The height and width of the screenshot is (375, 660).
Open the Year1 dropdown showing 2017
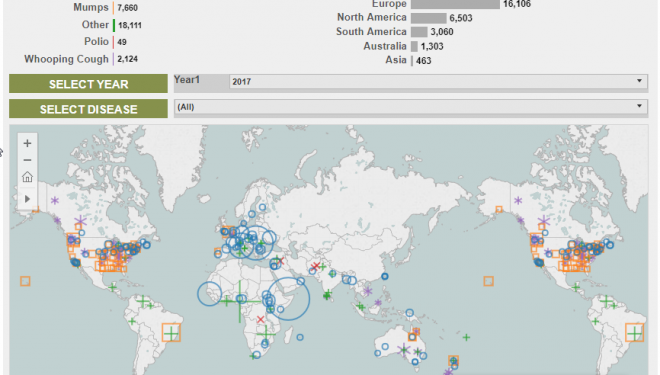438,81
